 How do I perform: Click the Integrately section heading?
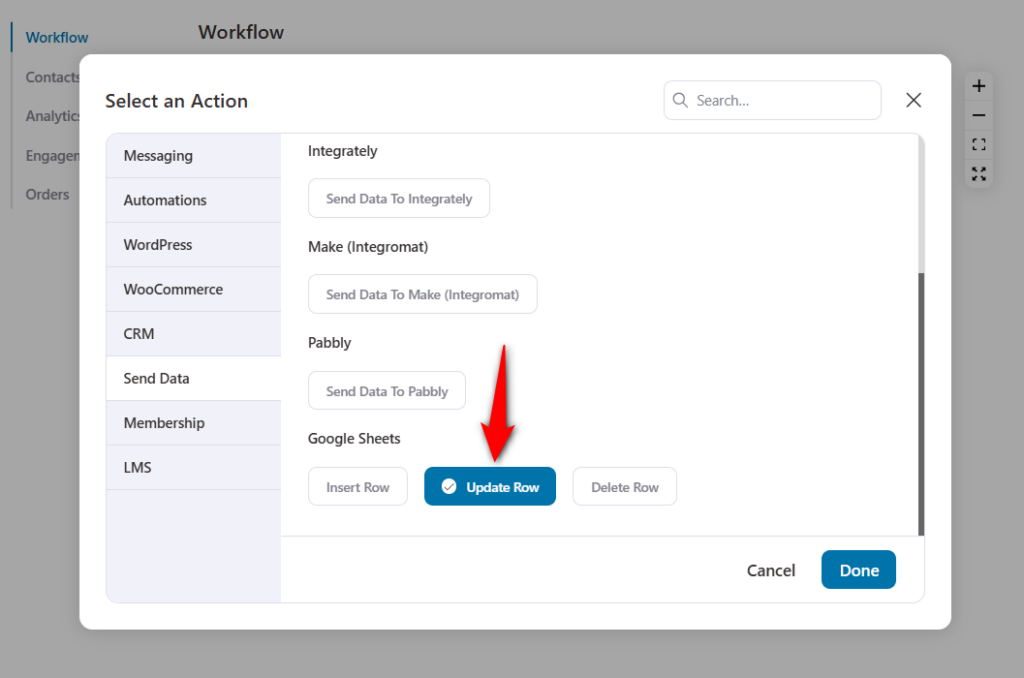[342, 151]
